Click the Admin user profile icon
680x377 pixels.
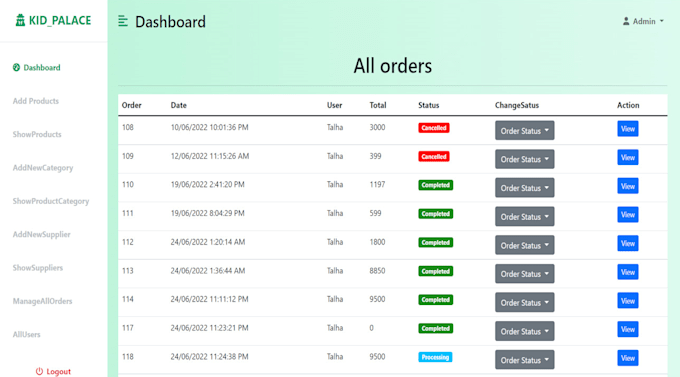tap(626, 21)
